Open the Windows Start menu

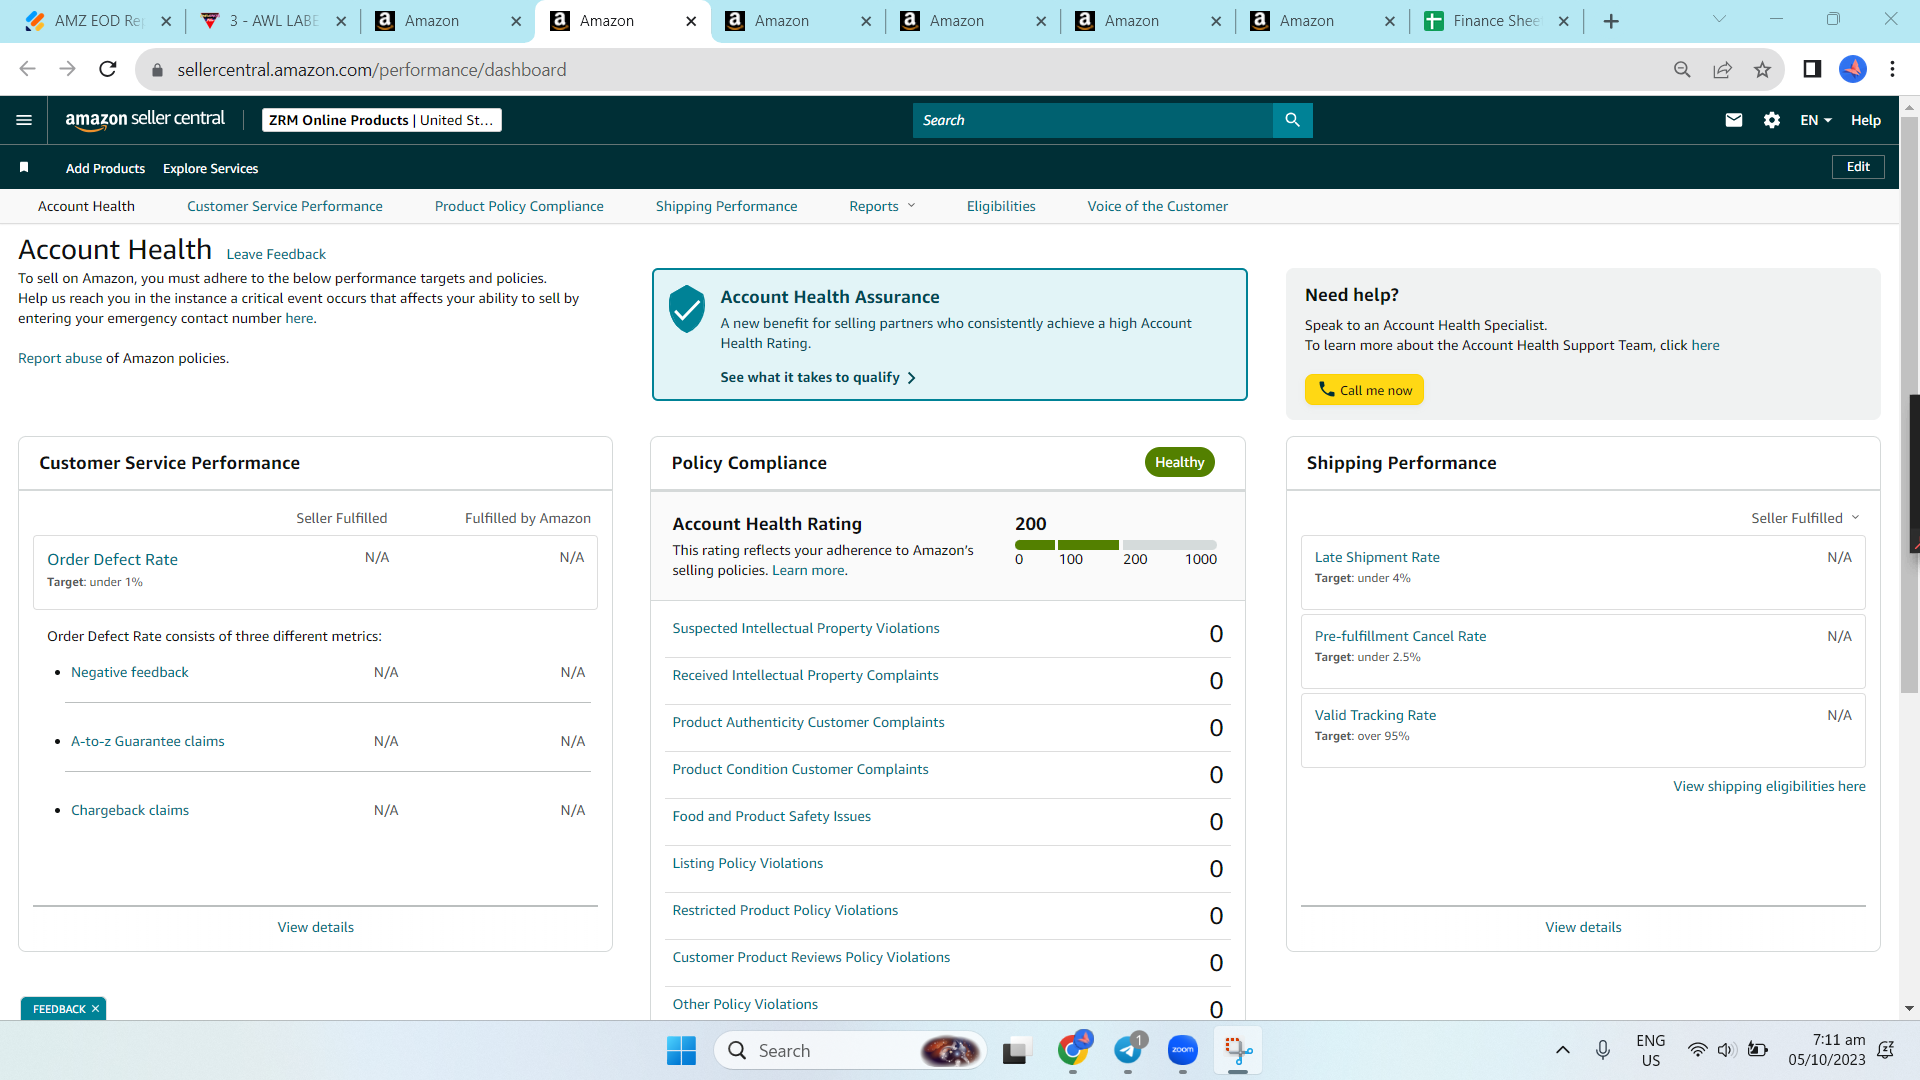681,1050
